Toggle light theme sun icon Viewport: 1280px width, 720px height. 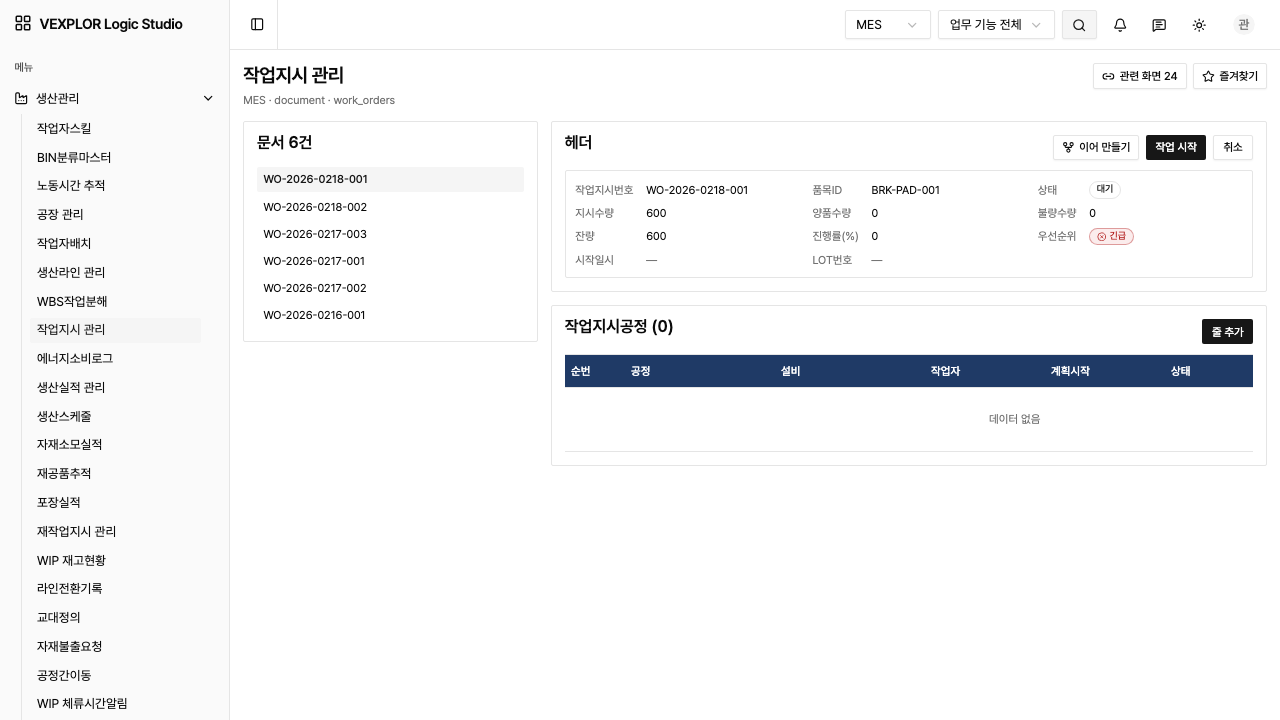[x=1199, y=25]
